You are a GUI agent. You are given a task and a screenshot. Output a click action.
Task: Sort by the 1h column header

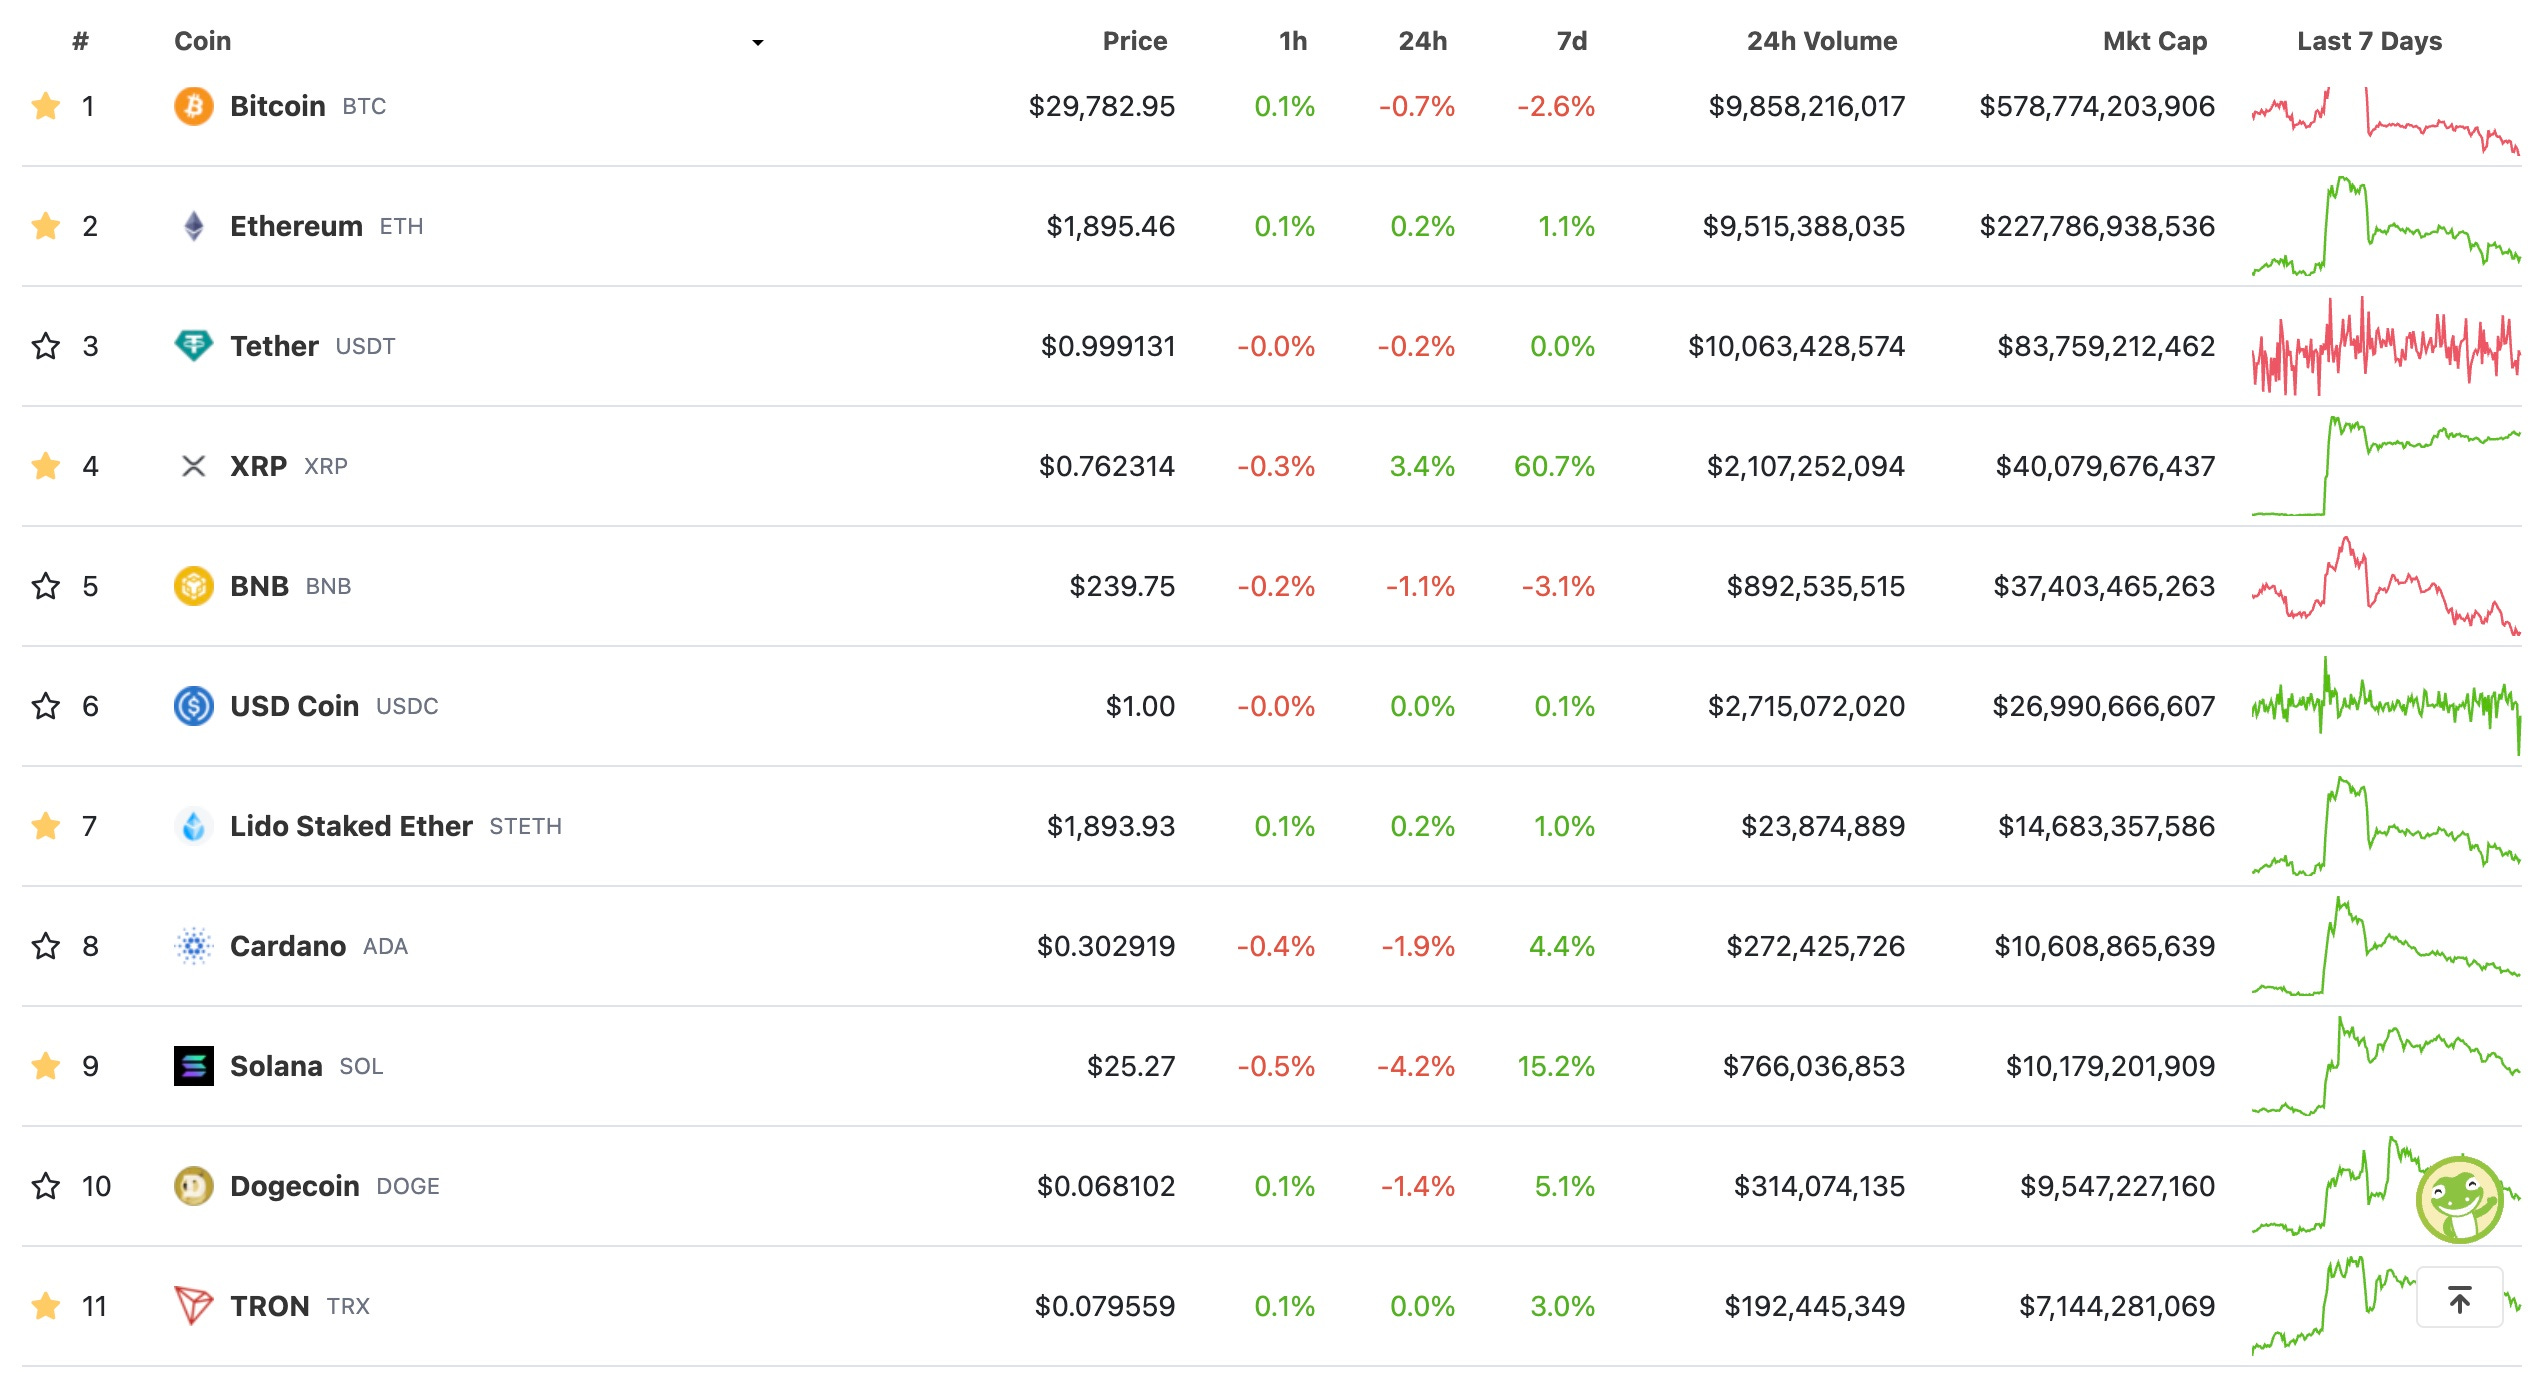pos(1293,41)
